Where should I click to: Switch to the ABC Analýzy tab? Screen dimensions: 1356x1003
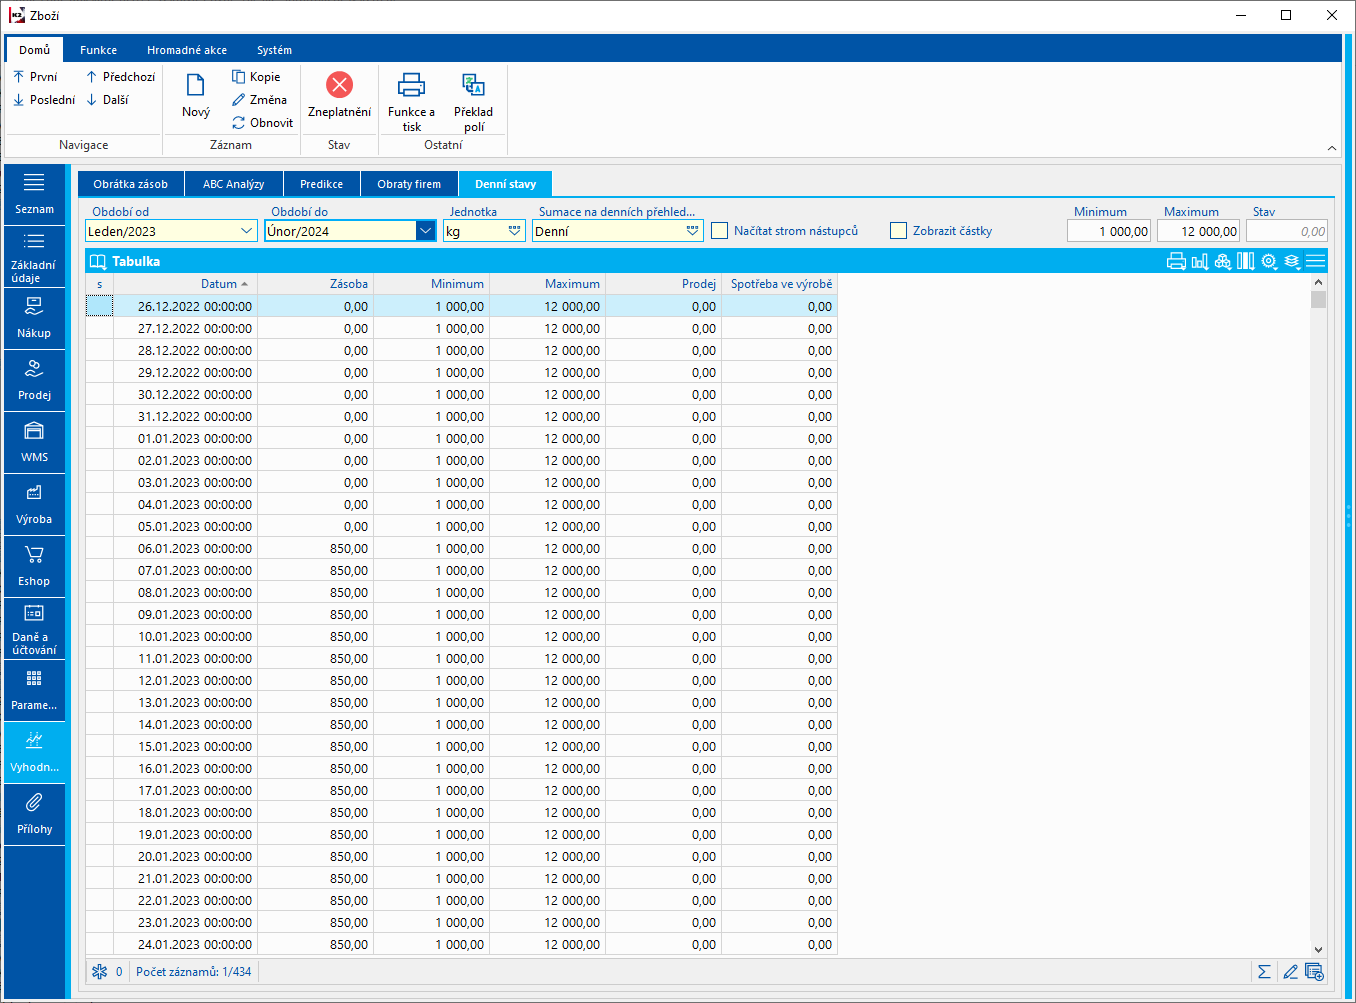(233, 184)
